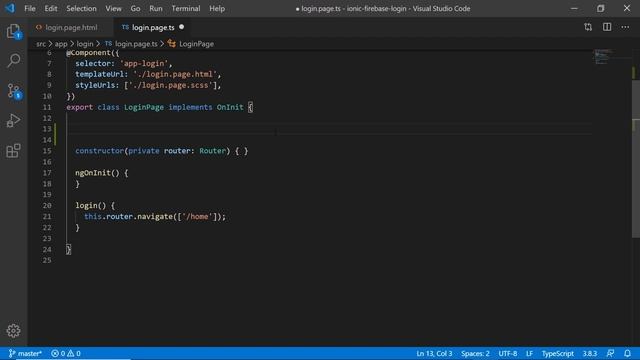Show errors and warnings problems panel
The image size is (640, 360).
(x=66, y=353)
